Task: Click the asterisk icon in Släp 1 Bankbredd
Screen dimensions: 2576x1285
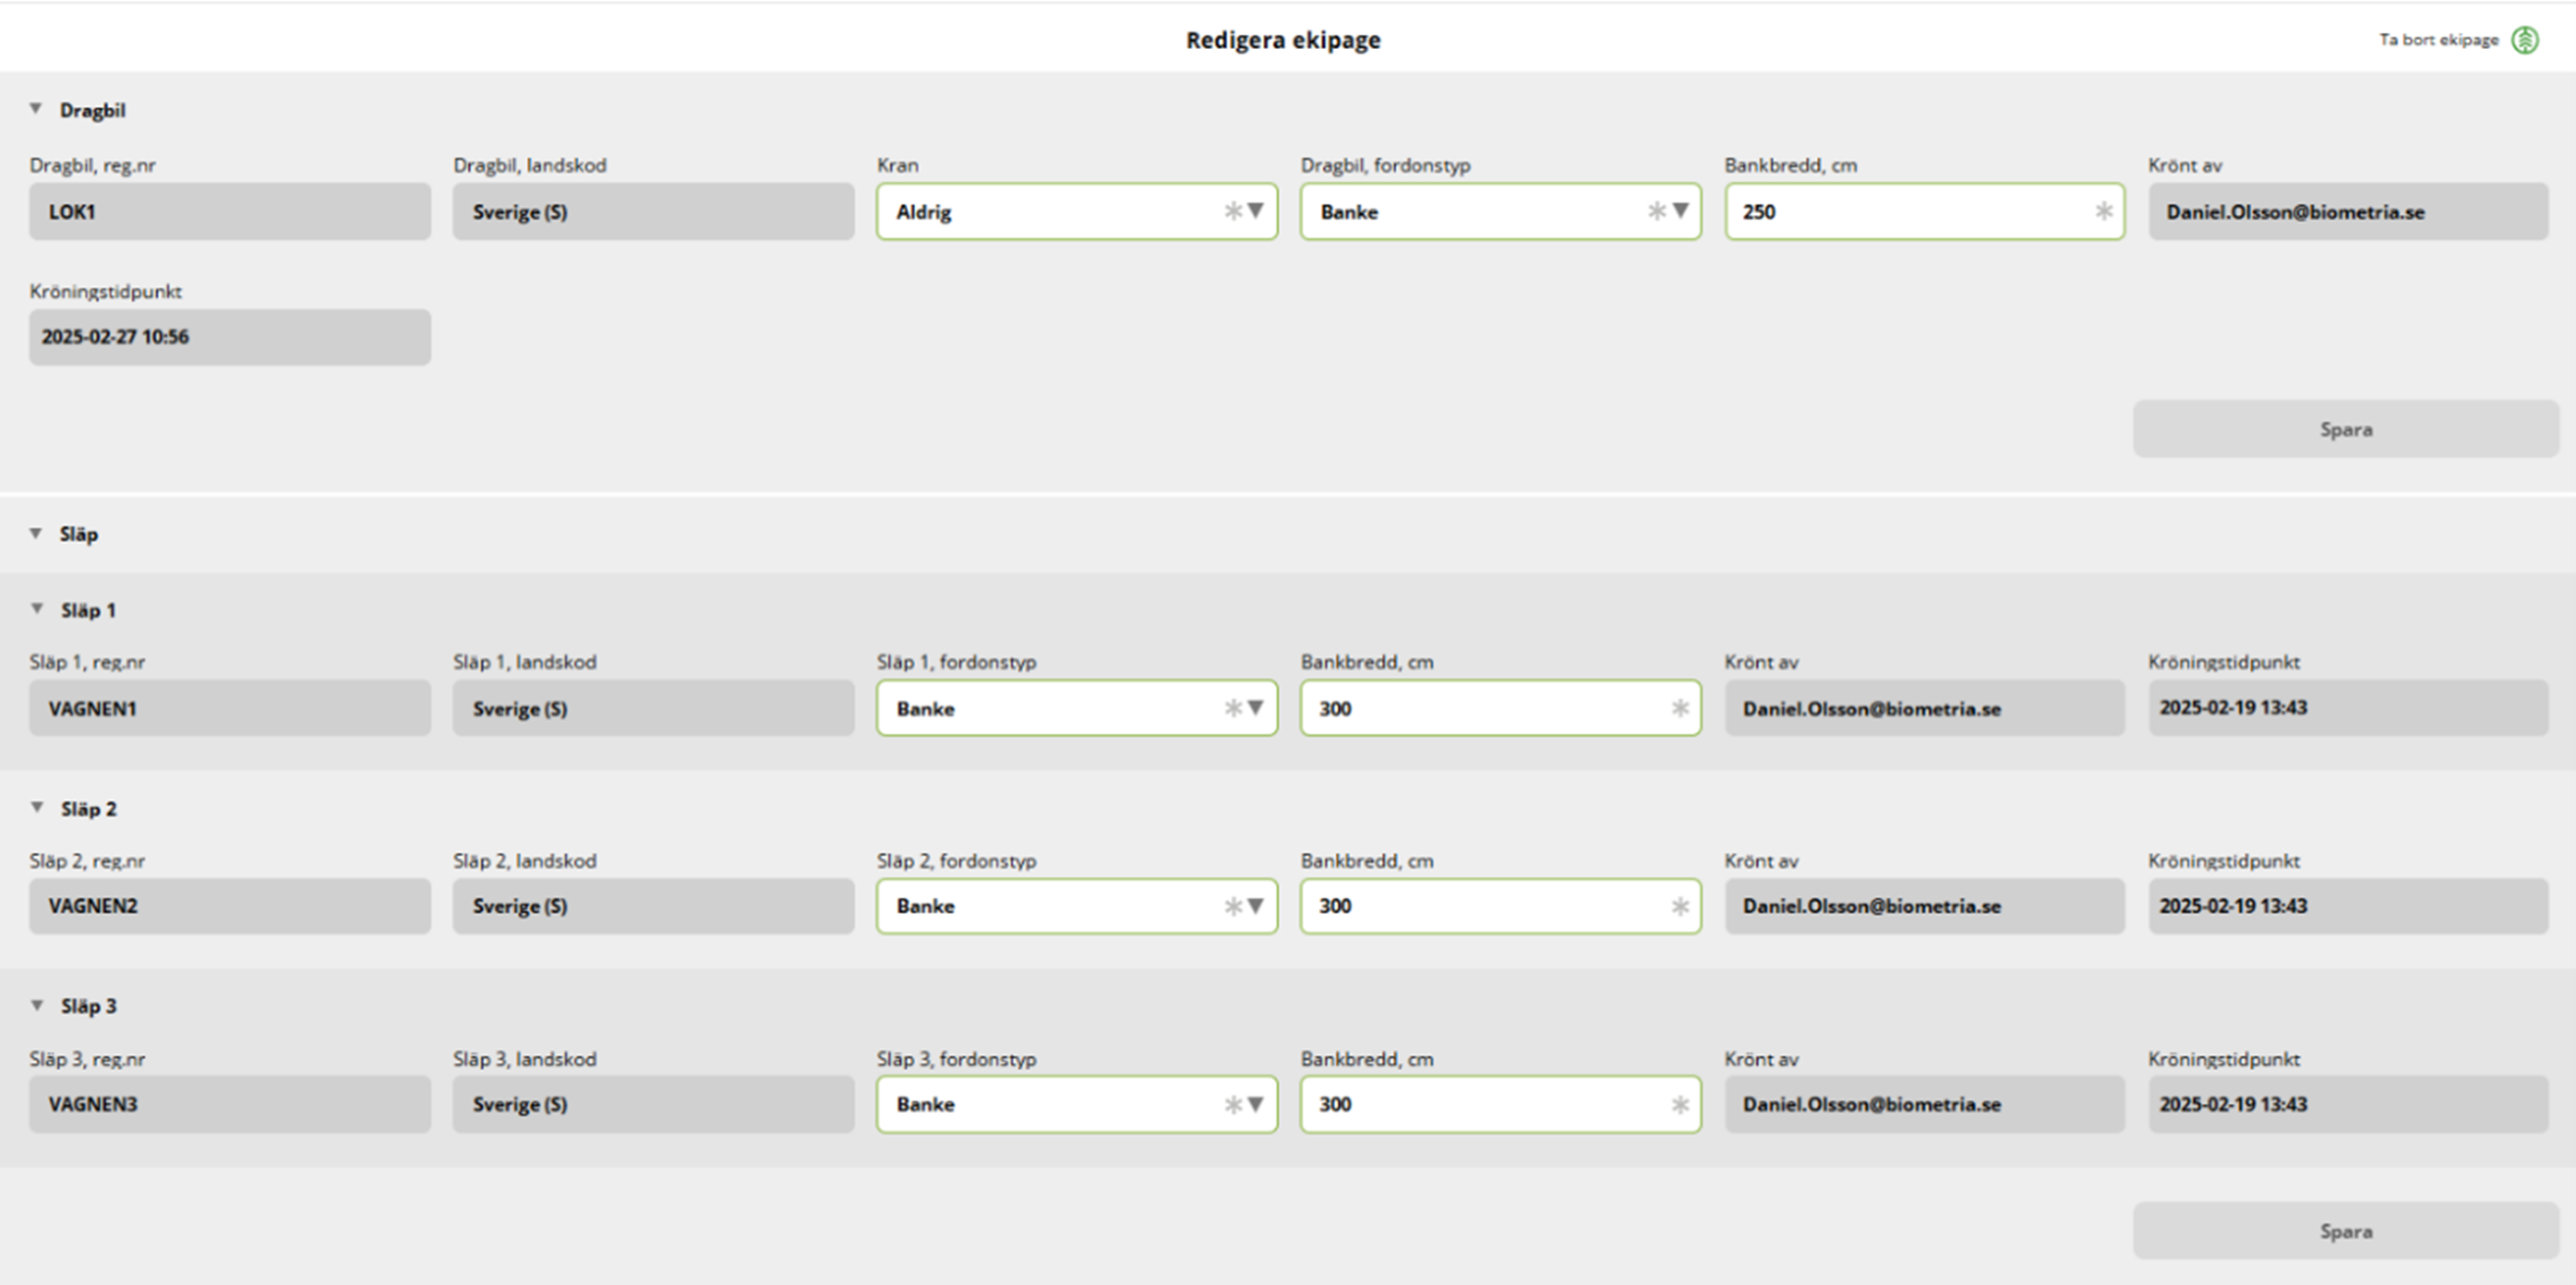Action: (x=1680, y=708)
